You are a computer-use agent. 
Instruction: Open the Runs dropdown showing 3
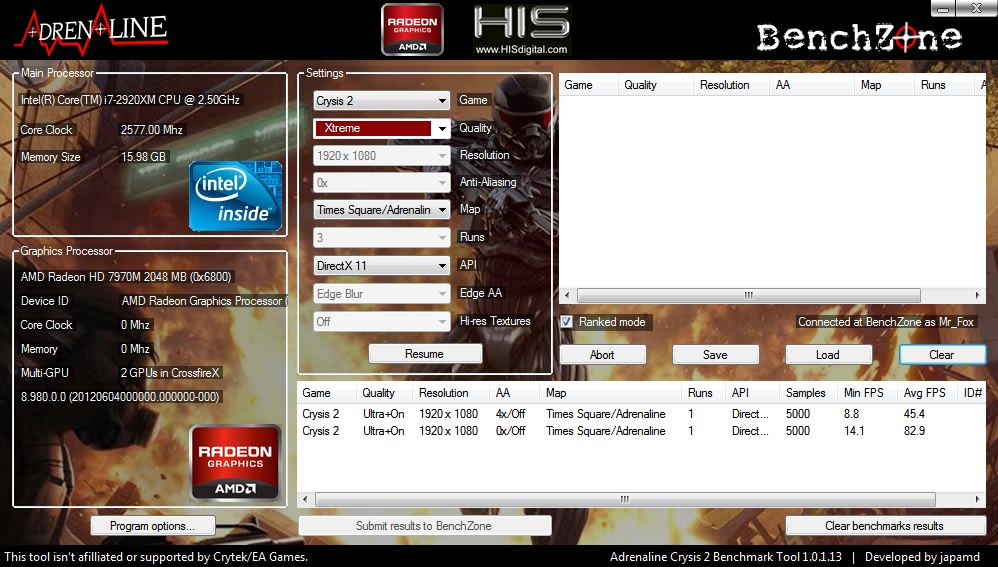coord(382,237)
